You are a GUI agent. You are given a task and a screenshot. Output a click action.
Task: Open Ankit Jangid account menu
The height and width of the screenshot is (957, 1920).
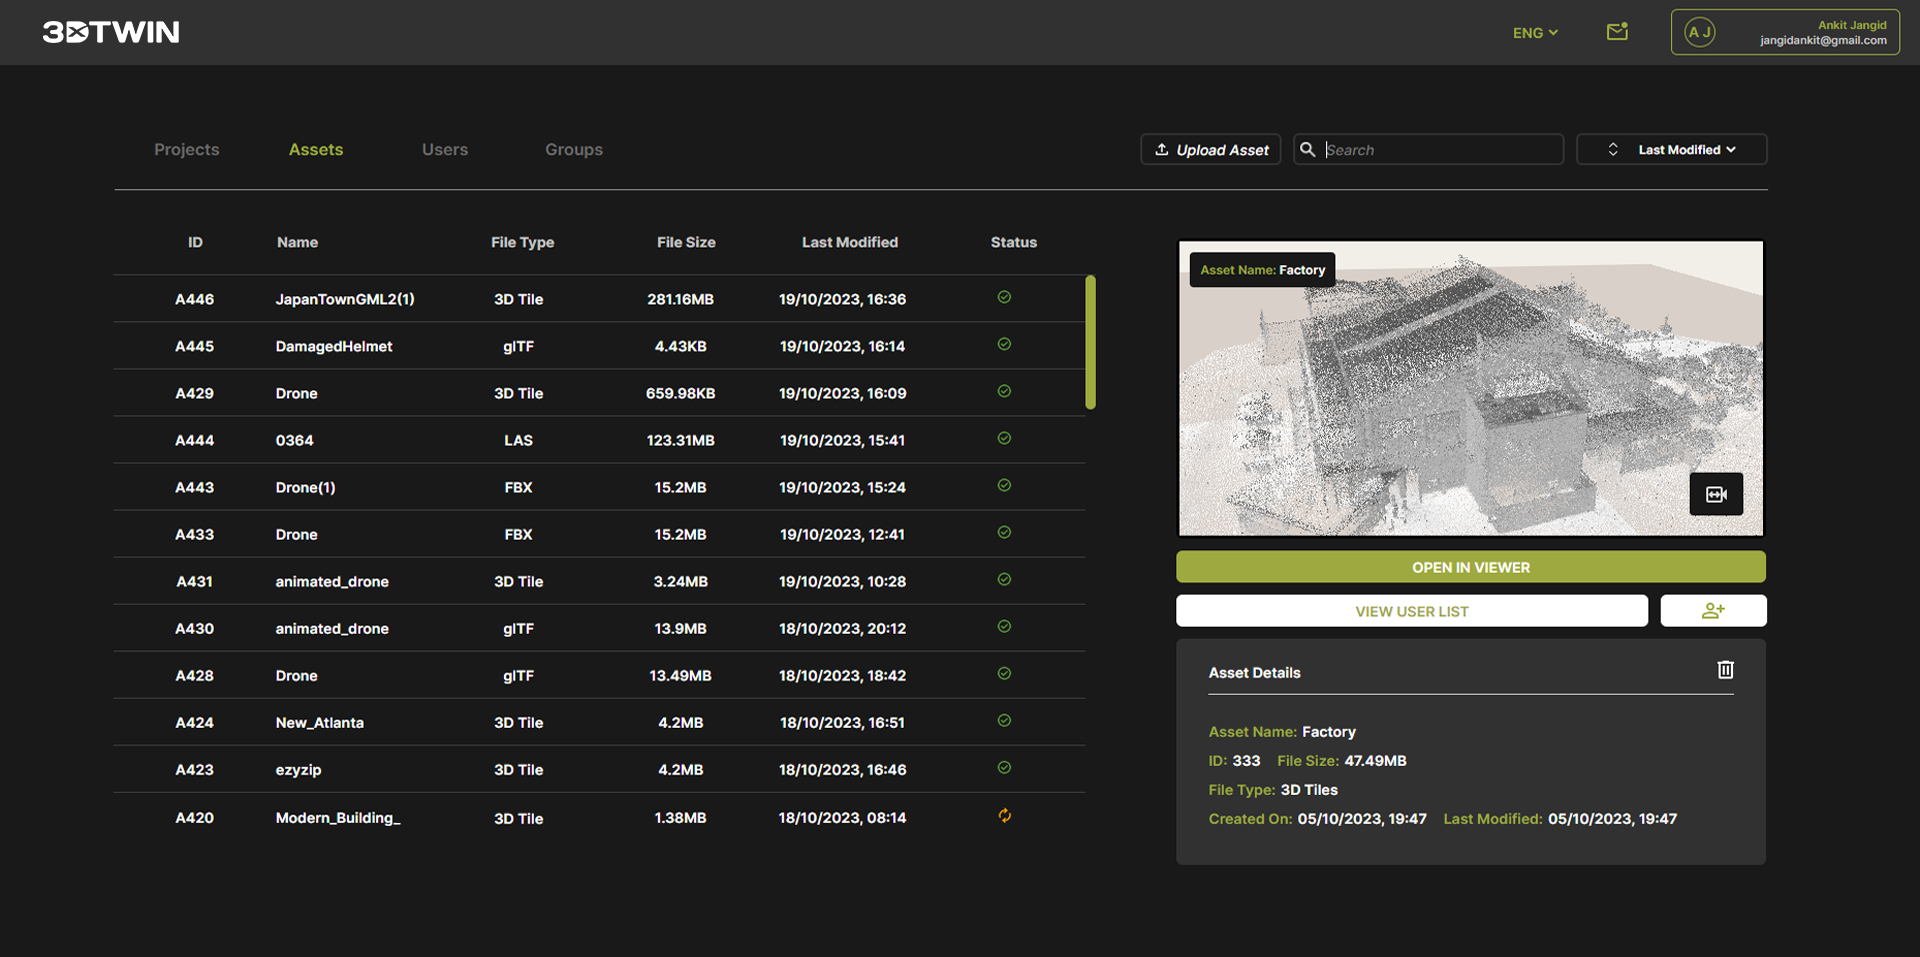[x=1785, y=33]
